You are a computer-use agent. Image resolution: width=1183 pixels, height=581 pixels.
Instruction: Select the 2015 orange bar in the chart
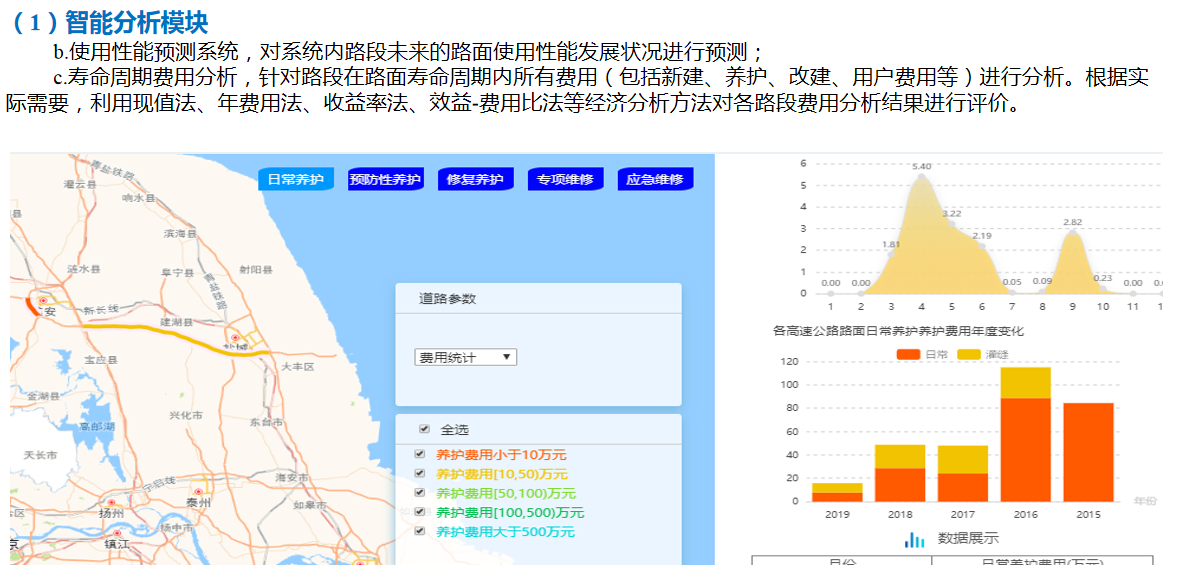(x=1089, y=450)
